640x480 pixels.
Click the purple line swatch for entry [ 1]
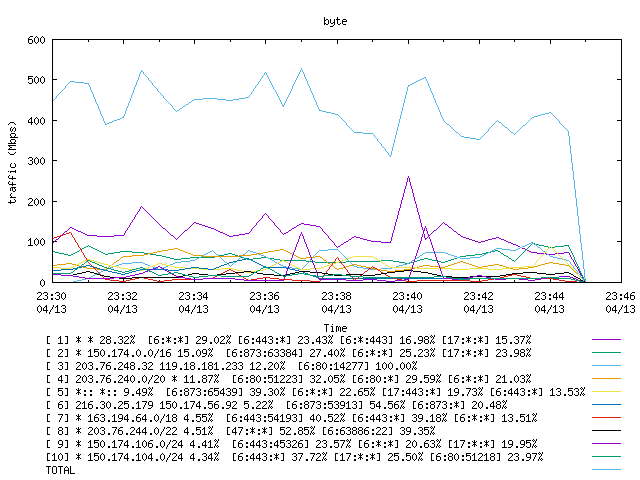[x=606, y=340]
